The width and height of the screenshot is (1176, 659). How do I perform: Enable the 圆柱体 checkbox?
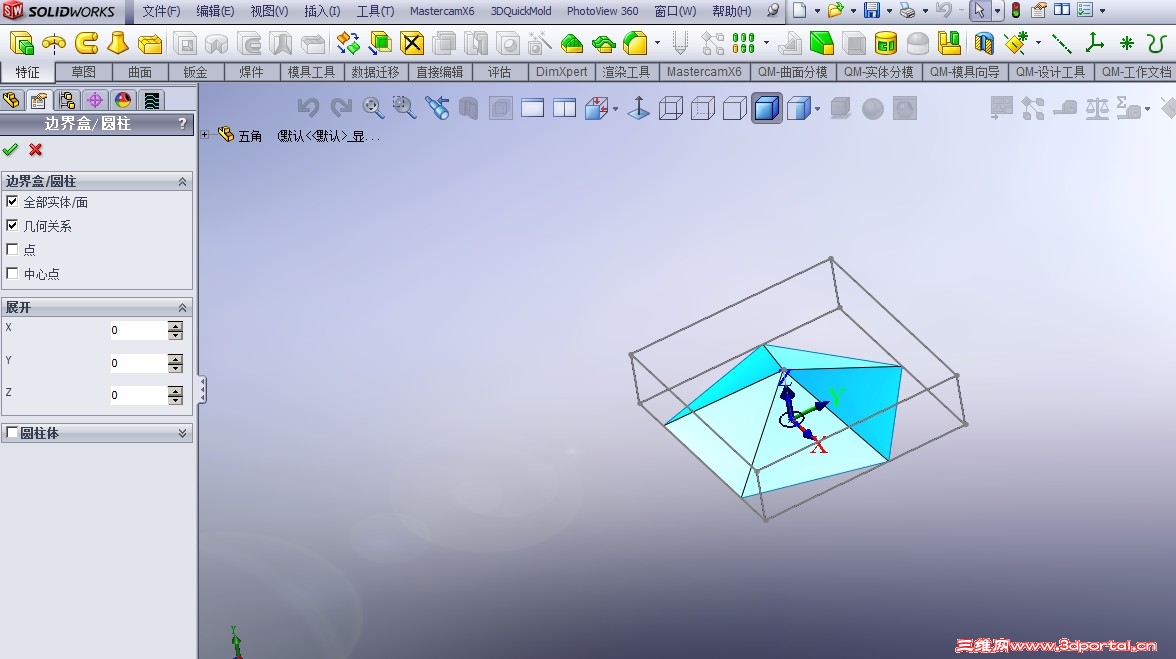point(12,433)
